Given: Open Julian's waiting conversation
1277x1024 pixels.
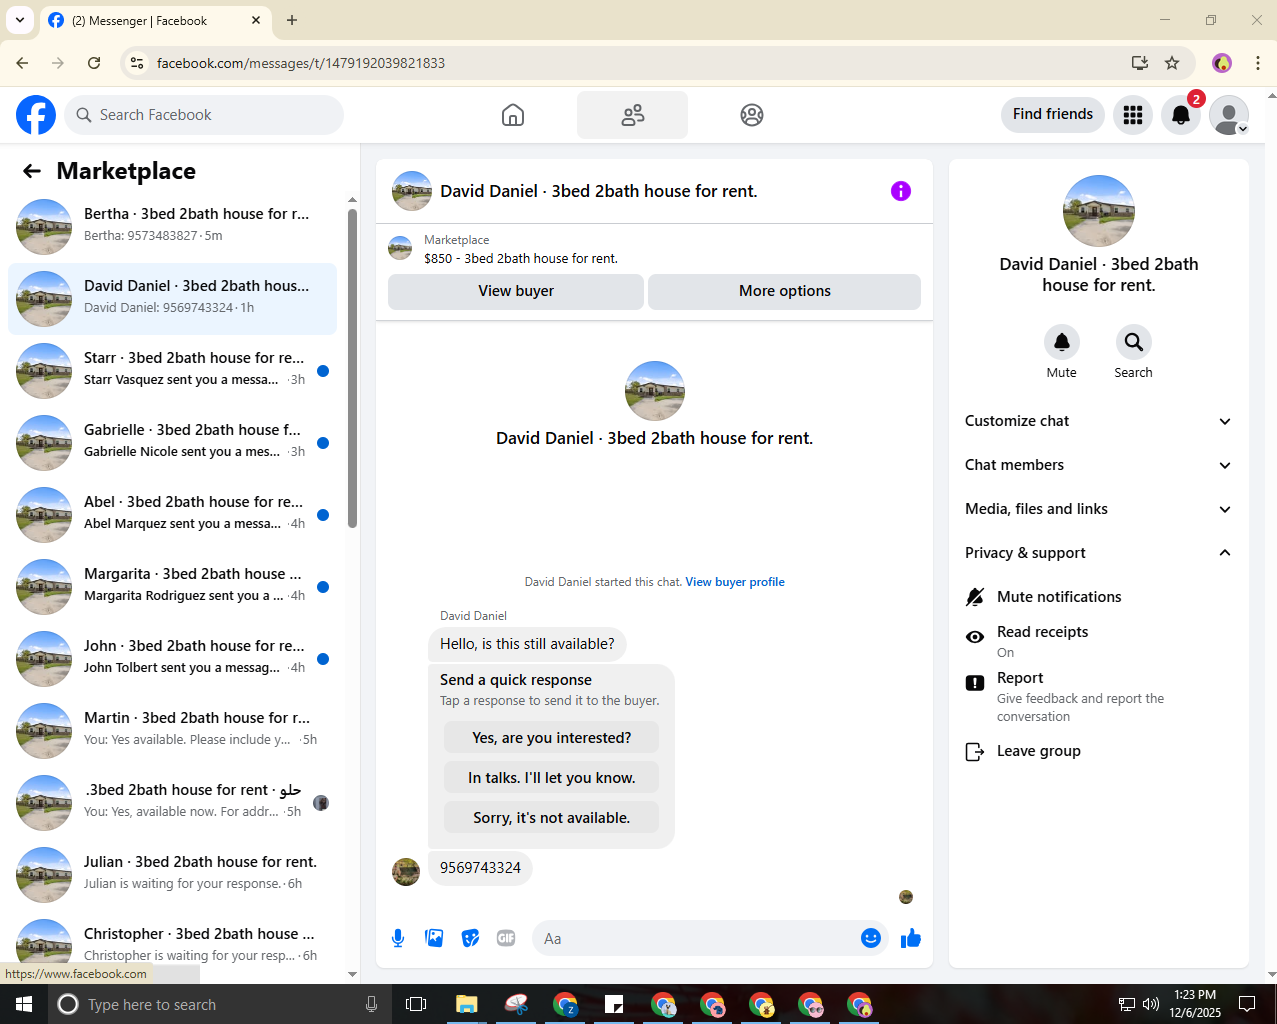Looking at the screenshot, I should point(172,875).
